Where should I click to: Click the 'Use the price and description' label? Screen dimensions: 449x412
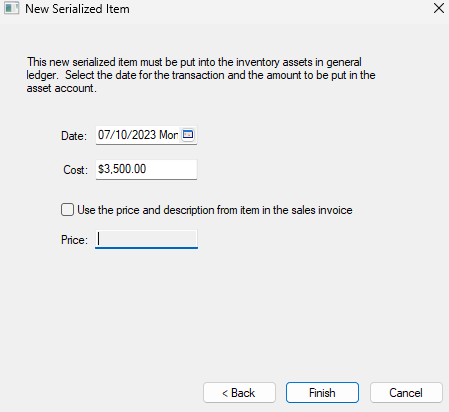pyautogui.click(x=215, y=210)
